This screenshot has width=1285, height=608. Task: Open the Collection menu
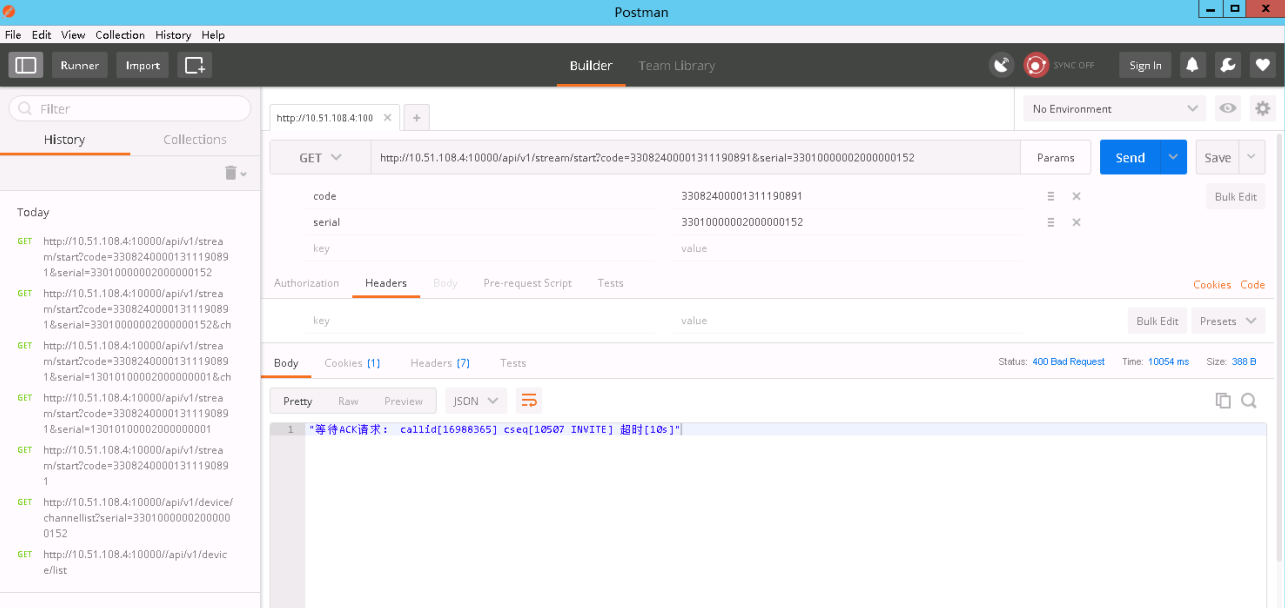click(x=120, y=34)
